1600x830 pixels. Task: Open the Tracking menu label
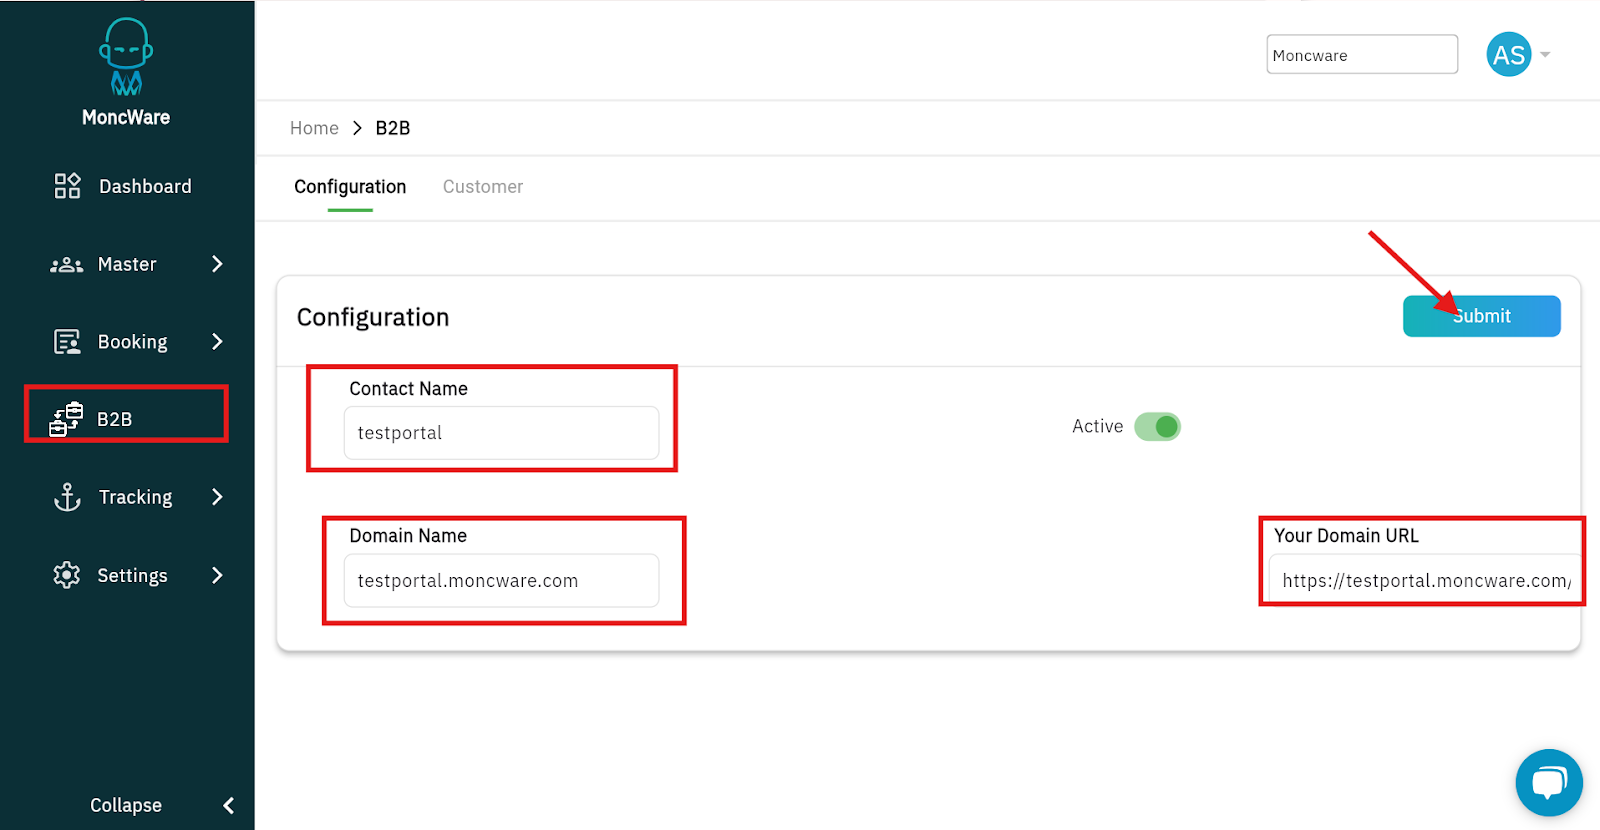pyautogui.click(x=135, y=497)
